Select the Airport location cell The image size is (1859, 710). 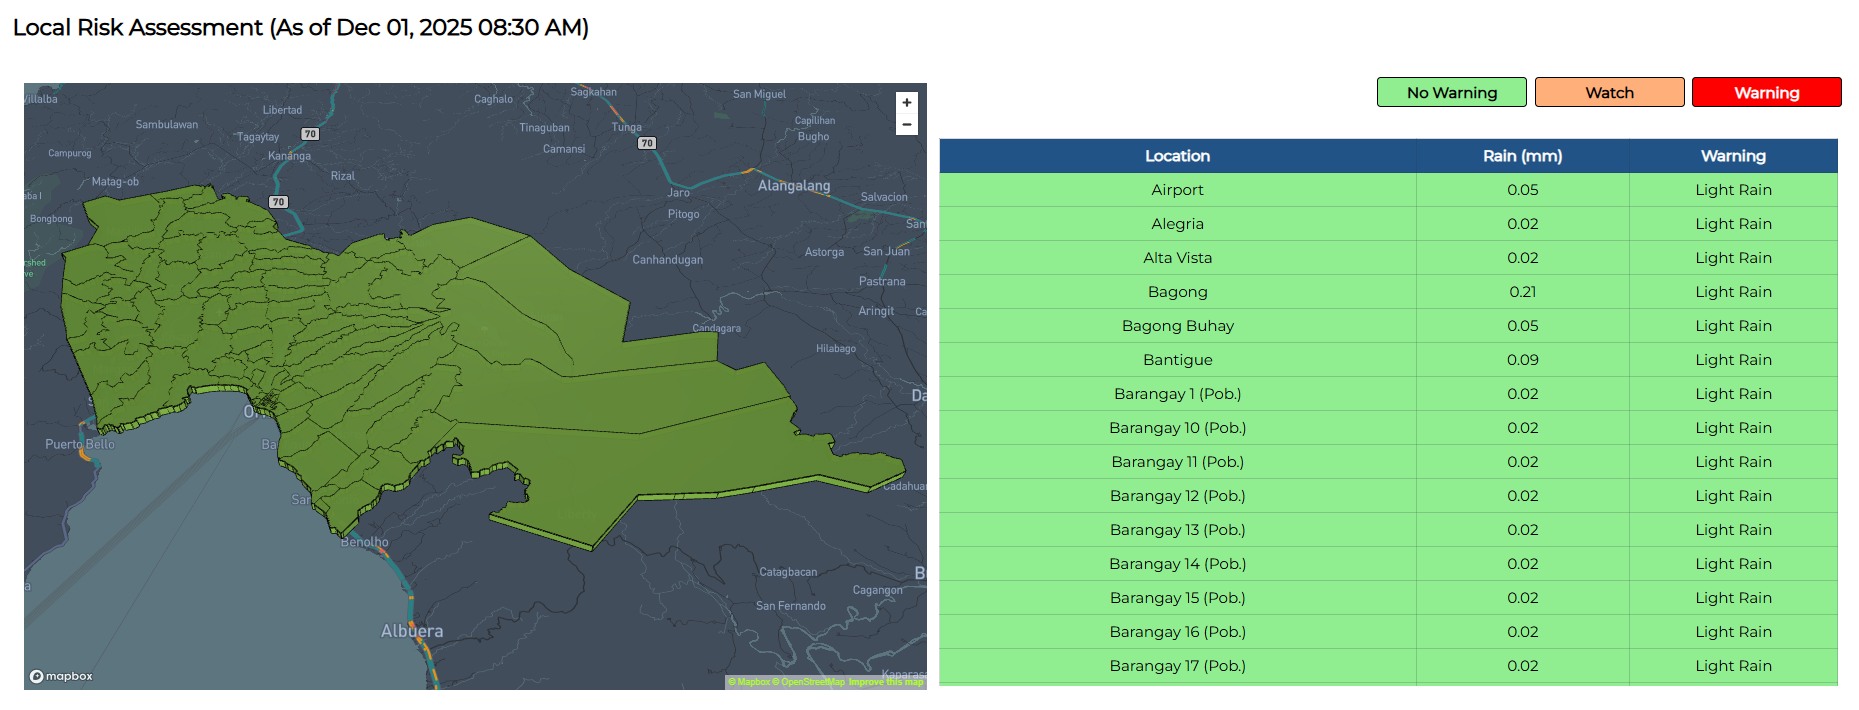pyautogui.click(x=1177, y=190)
